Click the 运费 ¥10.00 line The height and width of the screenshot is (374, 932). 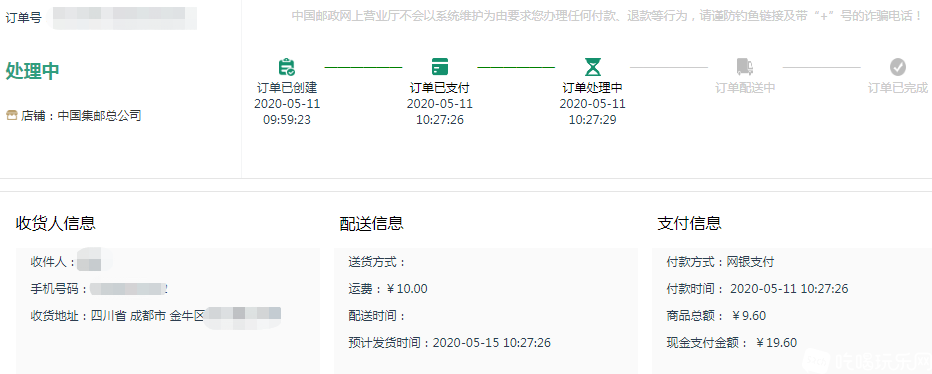[x=388, y=289]
